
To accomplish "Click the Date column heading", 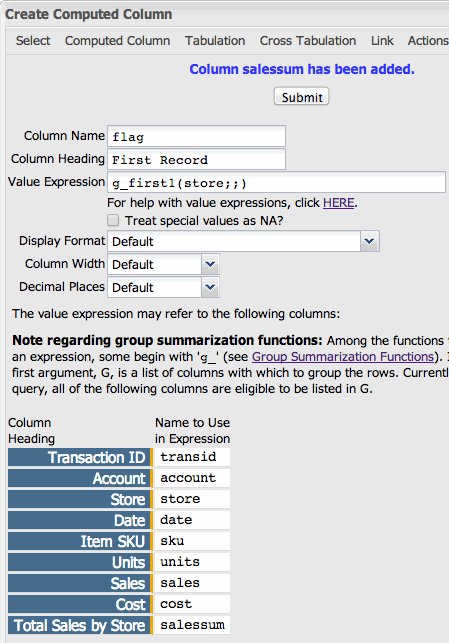I will click(x=80, y=520).
